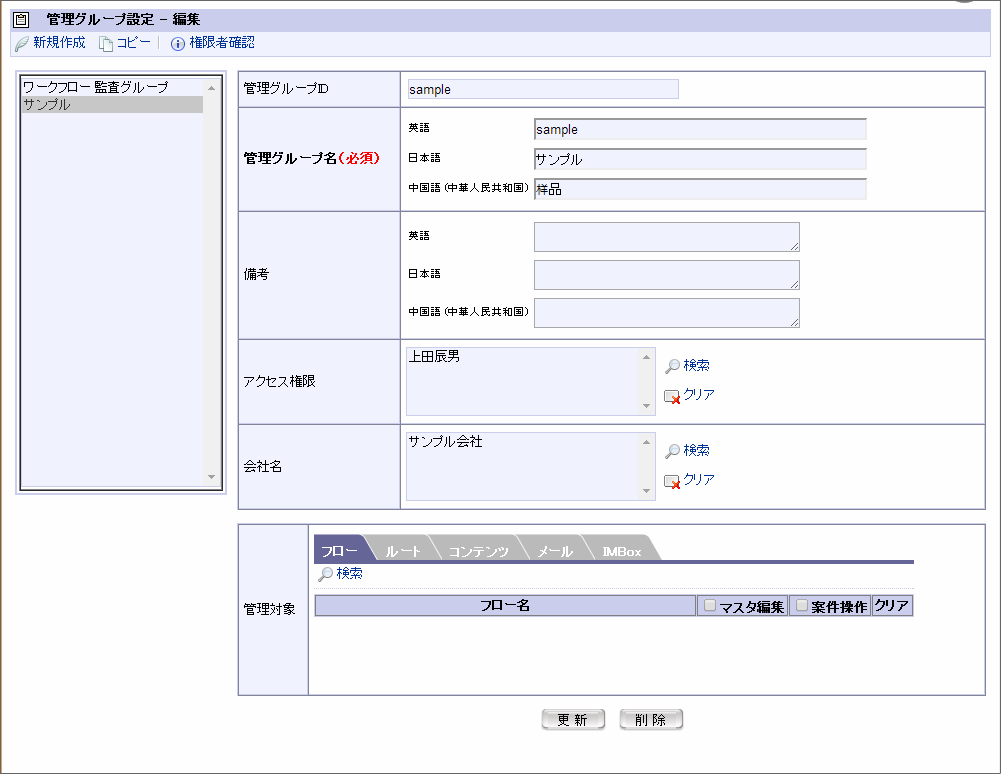Click the 日本語 備考 textarea
1001x774 pixels.
click(666, 275)
